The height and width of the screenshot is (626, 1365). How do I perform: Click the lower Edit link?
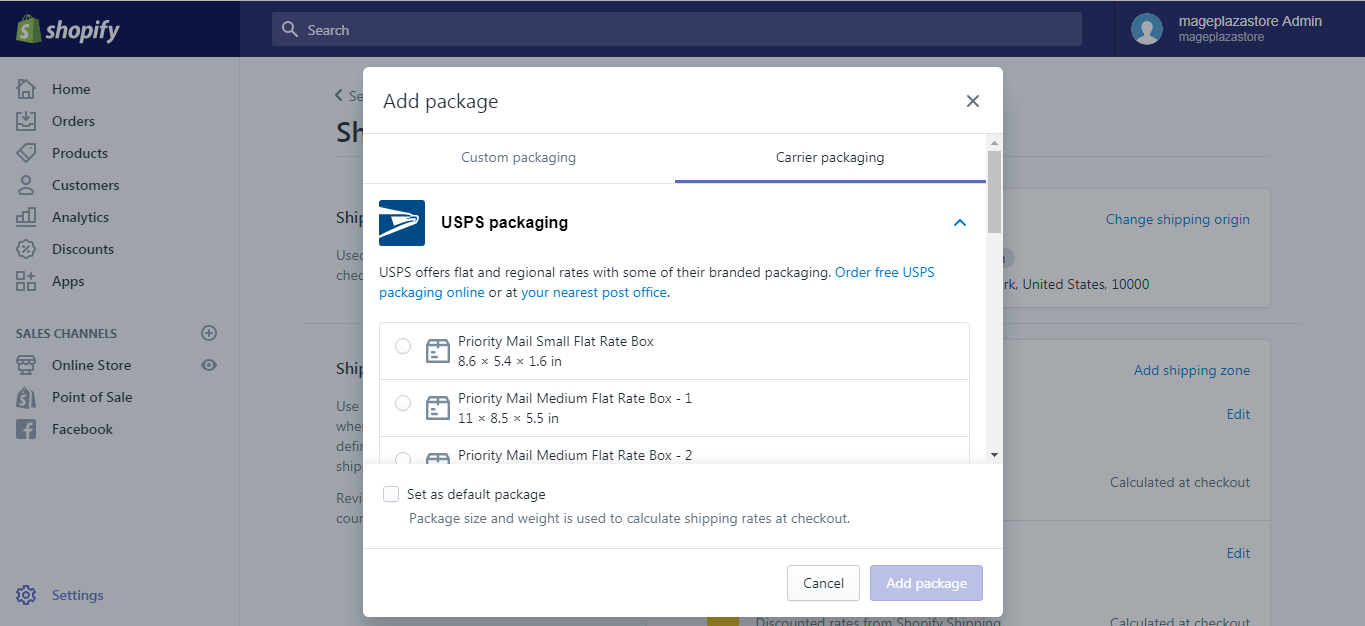[1238, 553]
